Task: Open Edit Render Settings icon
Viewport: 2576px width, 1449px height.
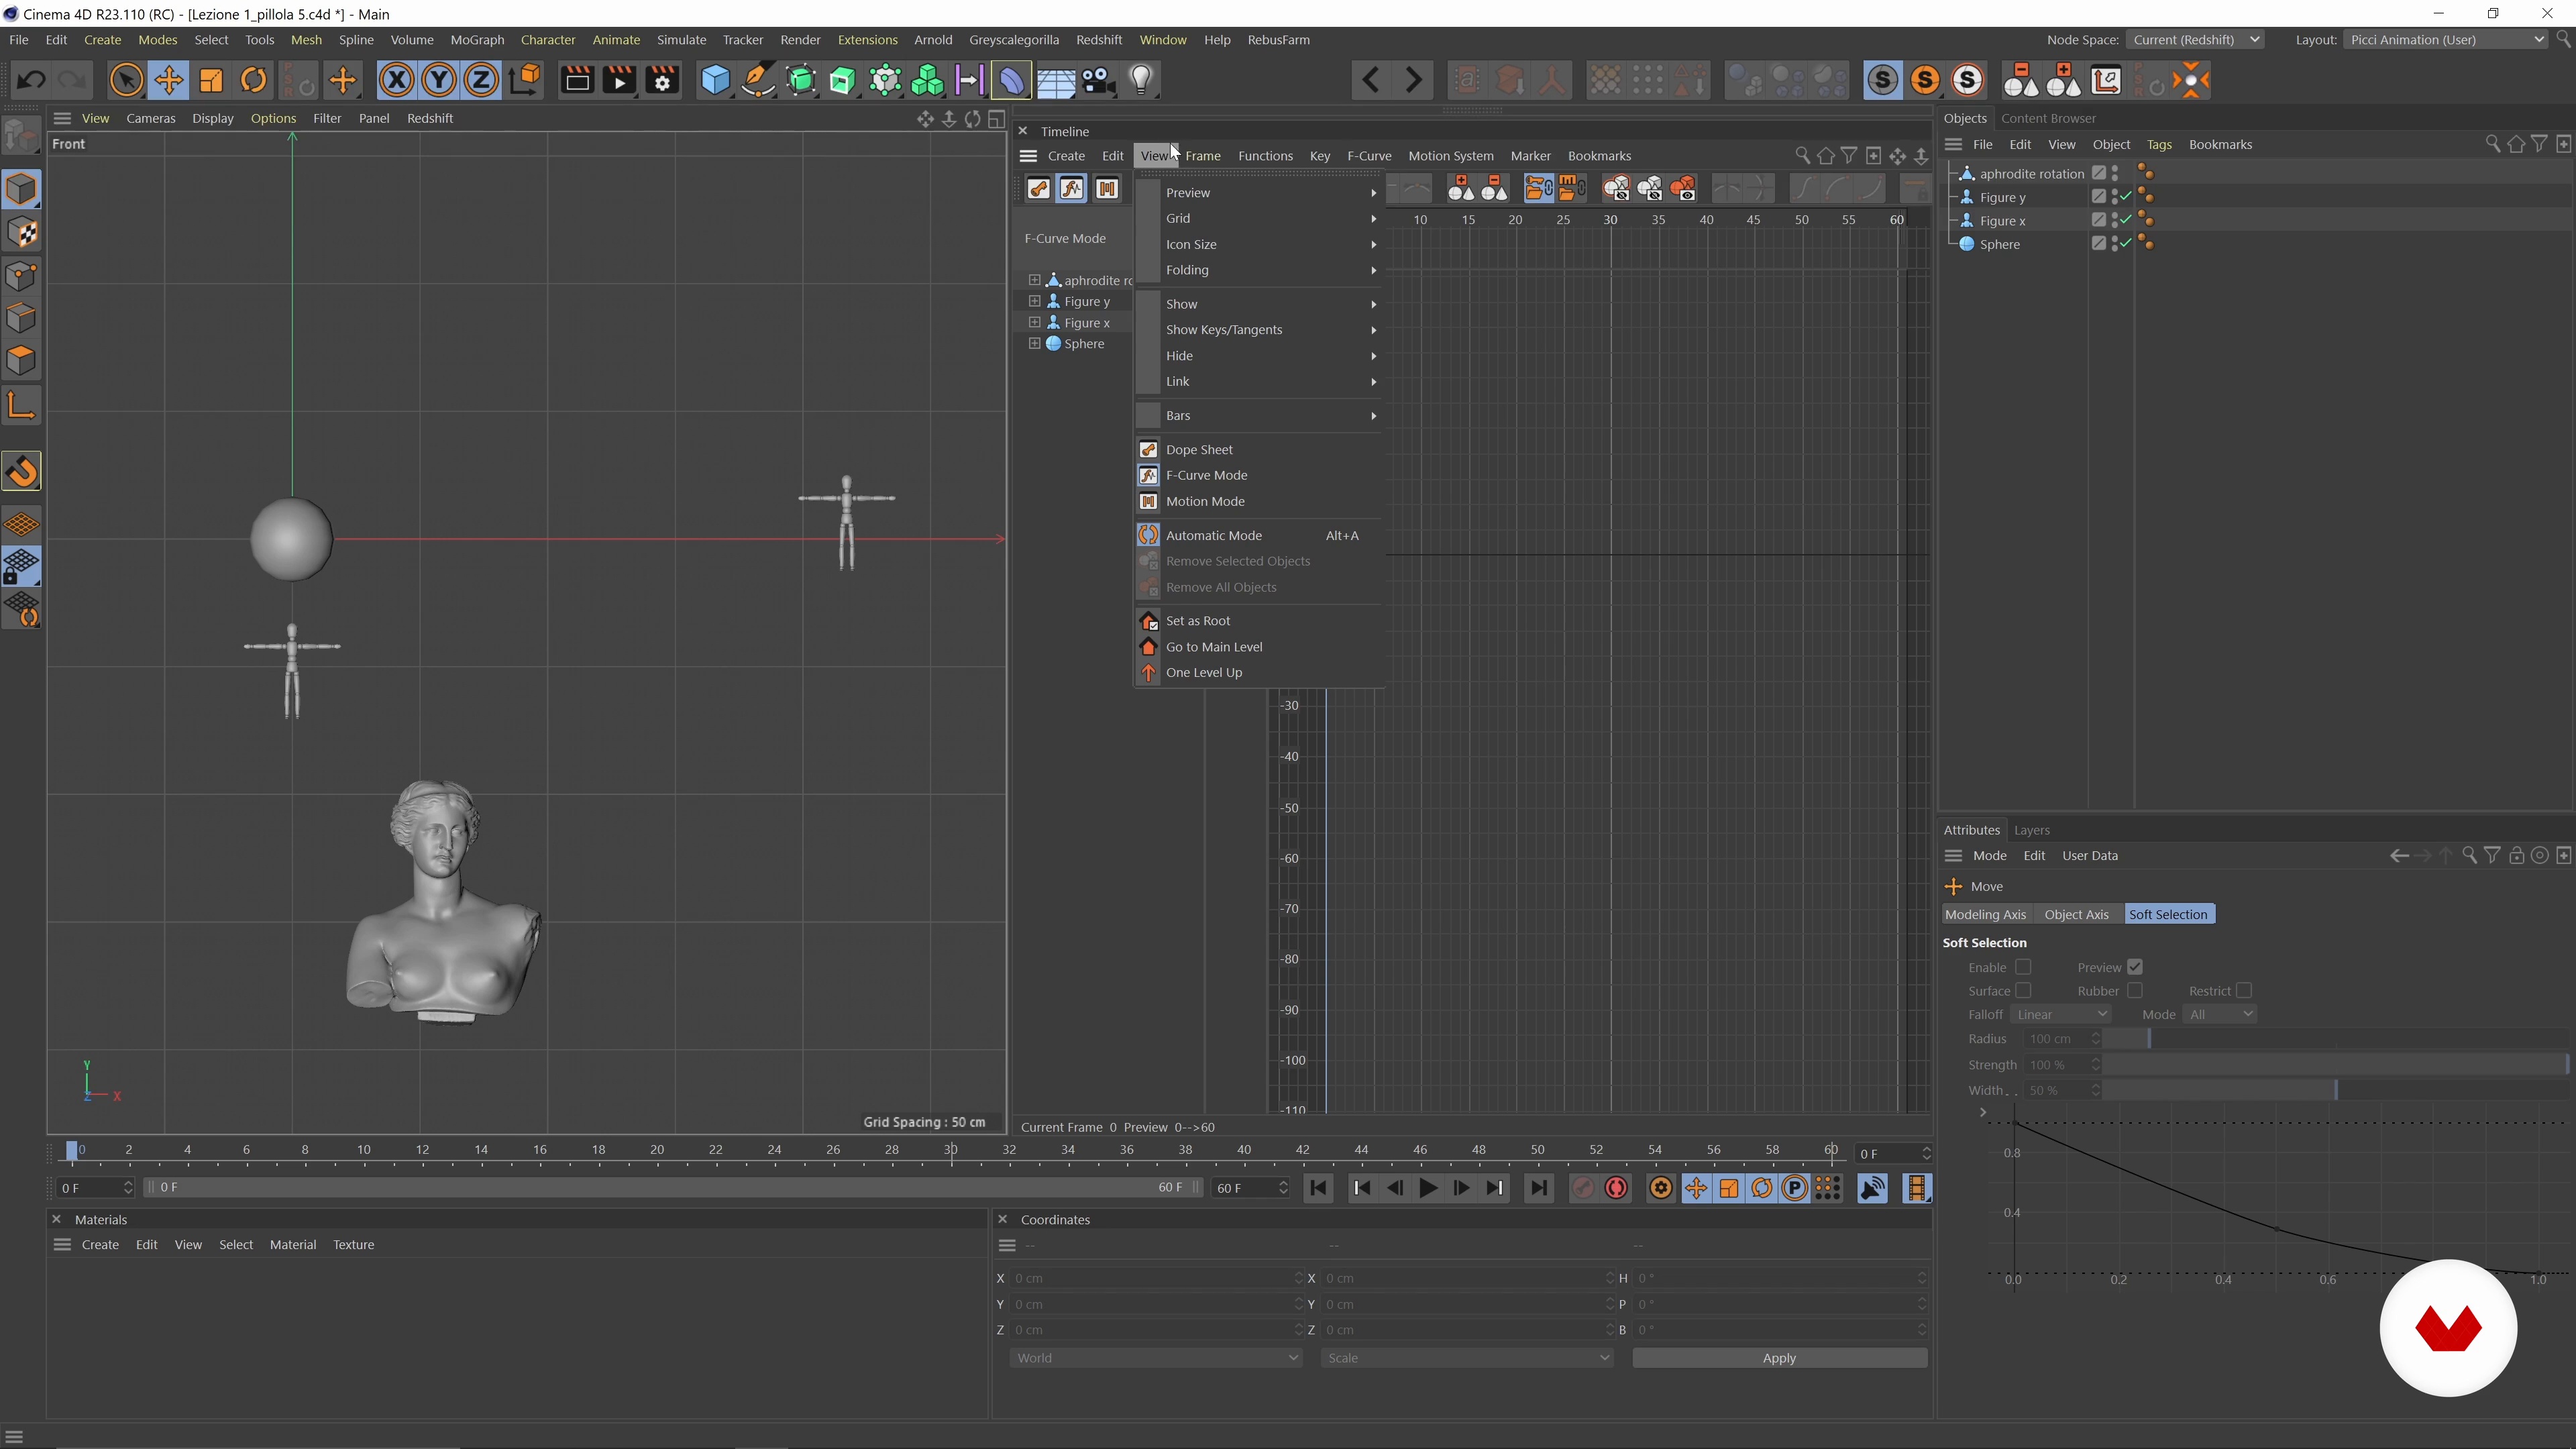Action: tap(662, 80)
